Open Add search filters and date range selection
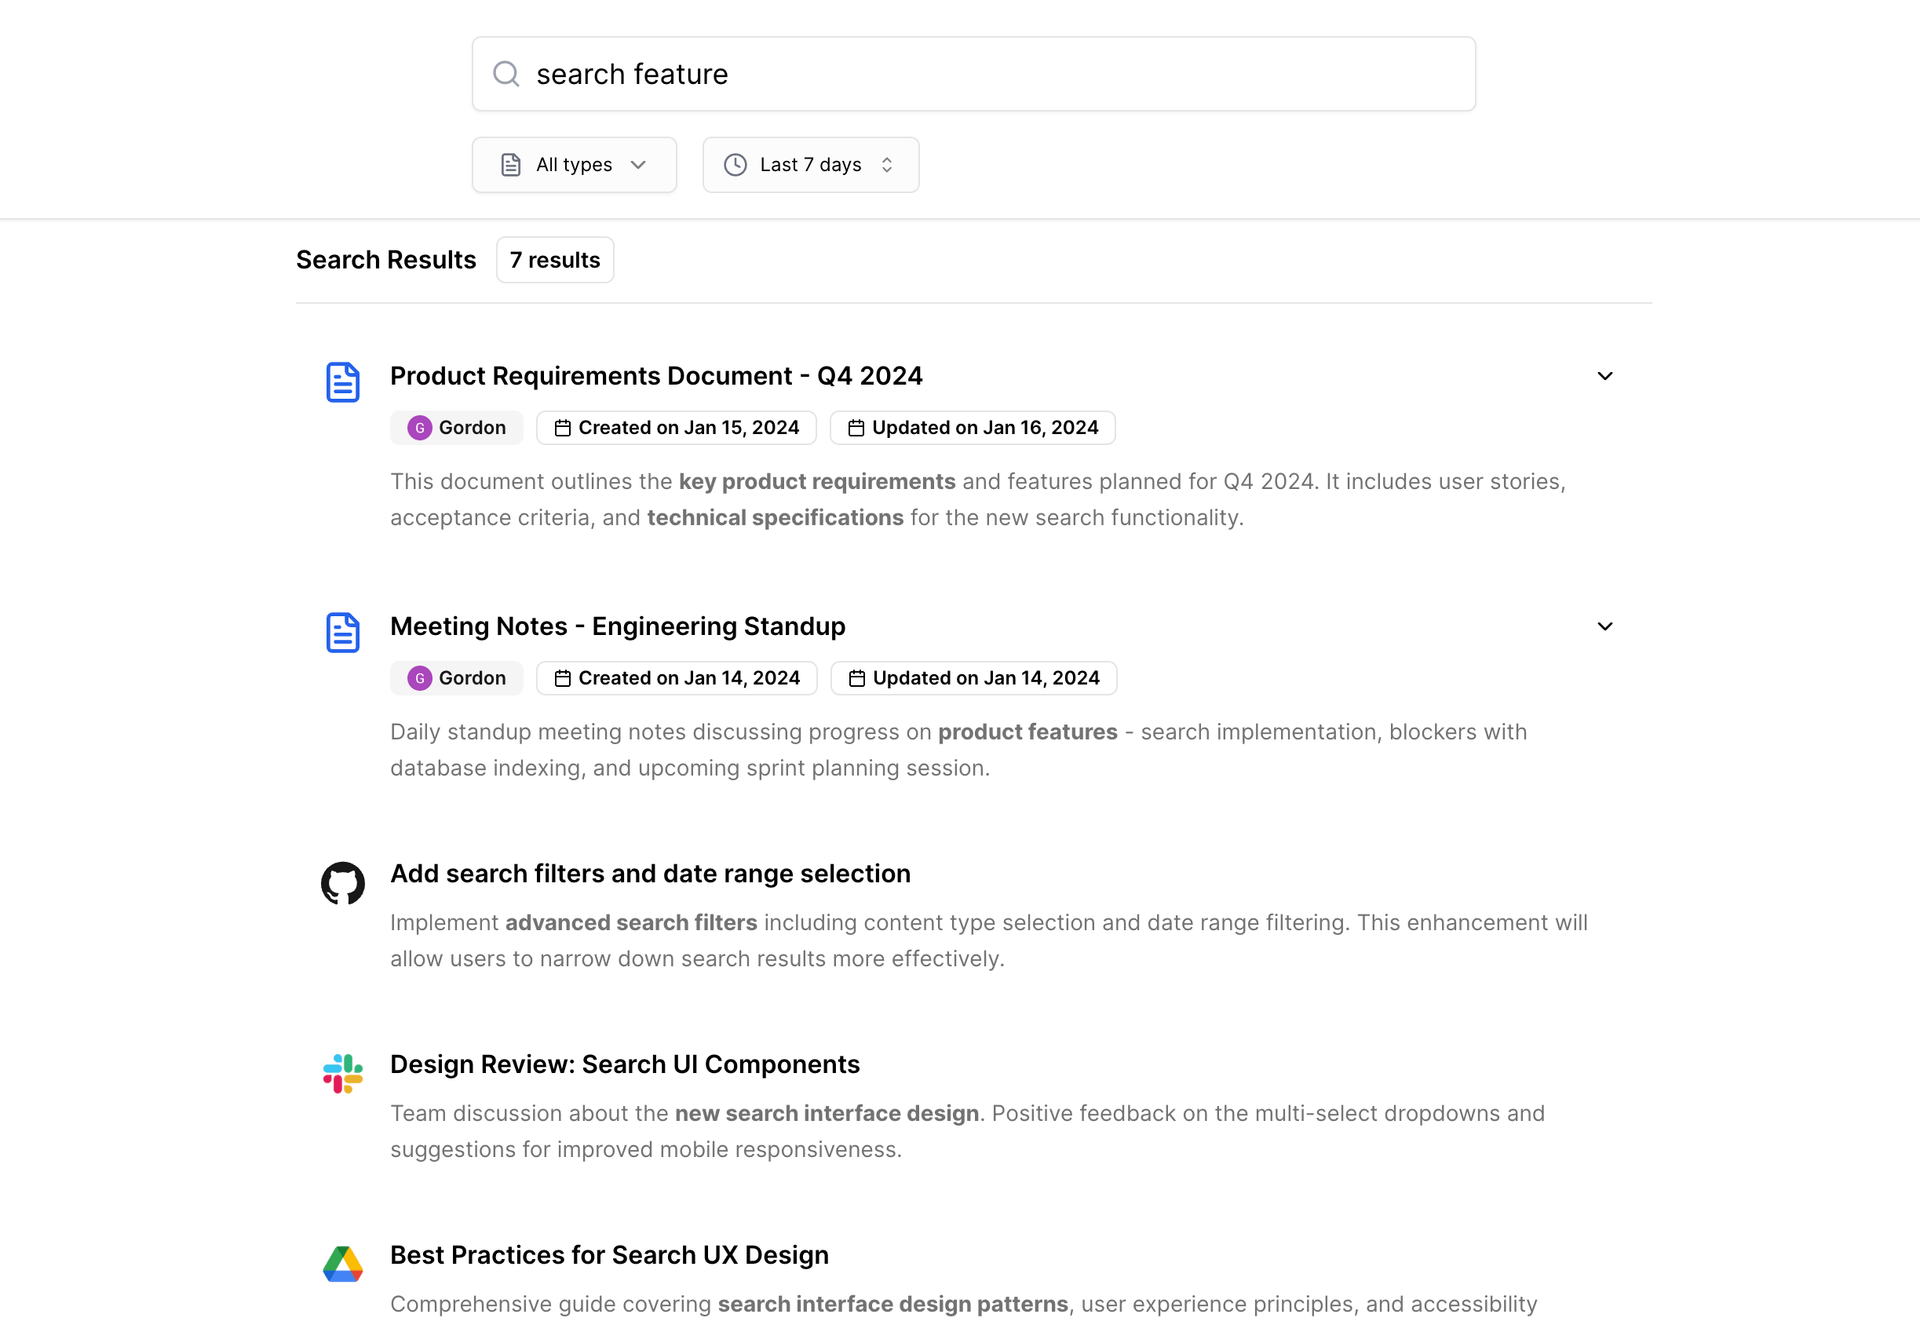 pos(650,874)
